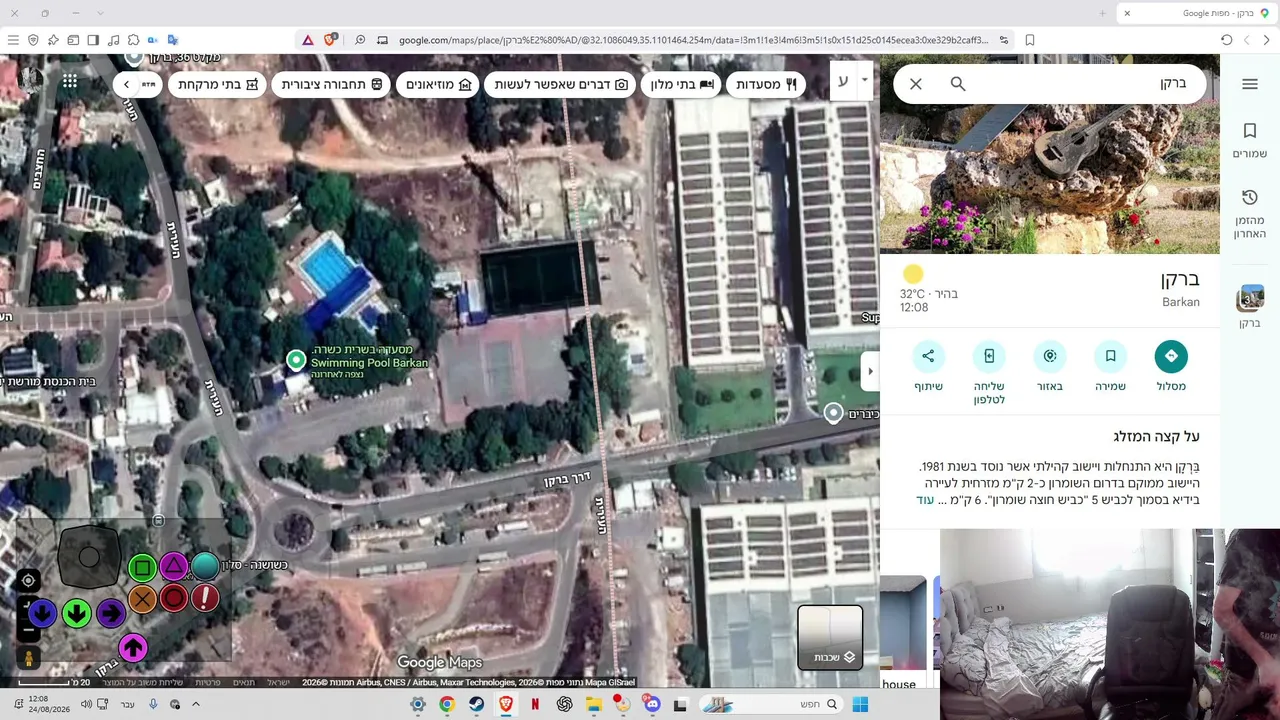This screenshot has height=720, width=1280.
Task: Open the Brave browser main menu
Action: [x=13, y=40]
